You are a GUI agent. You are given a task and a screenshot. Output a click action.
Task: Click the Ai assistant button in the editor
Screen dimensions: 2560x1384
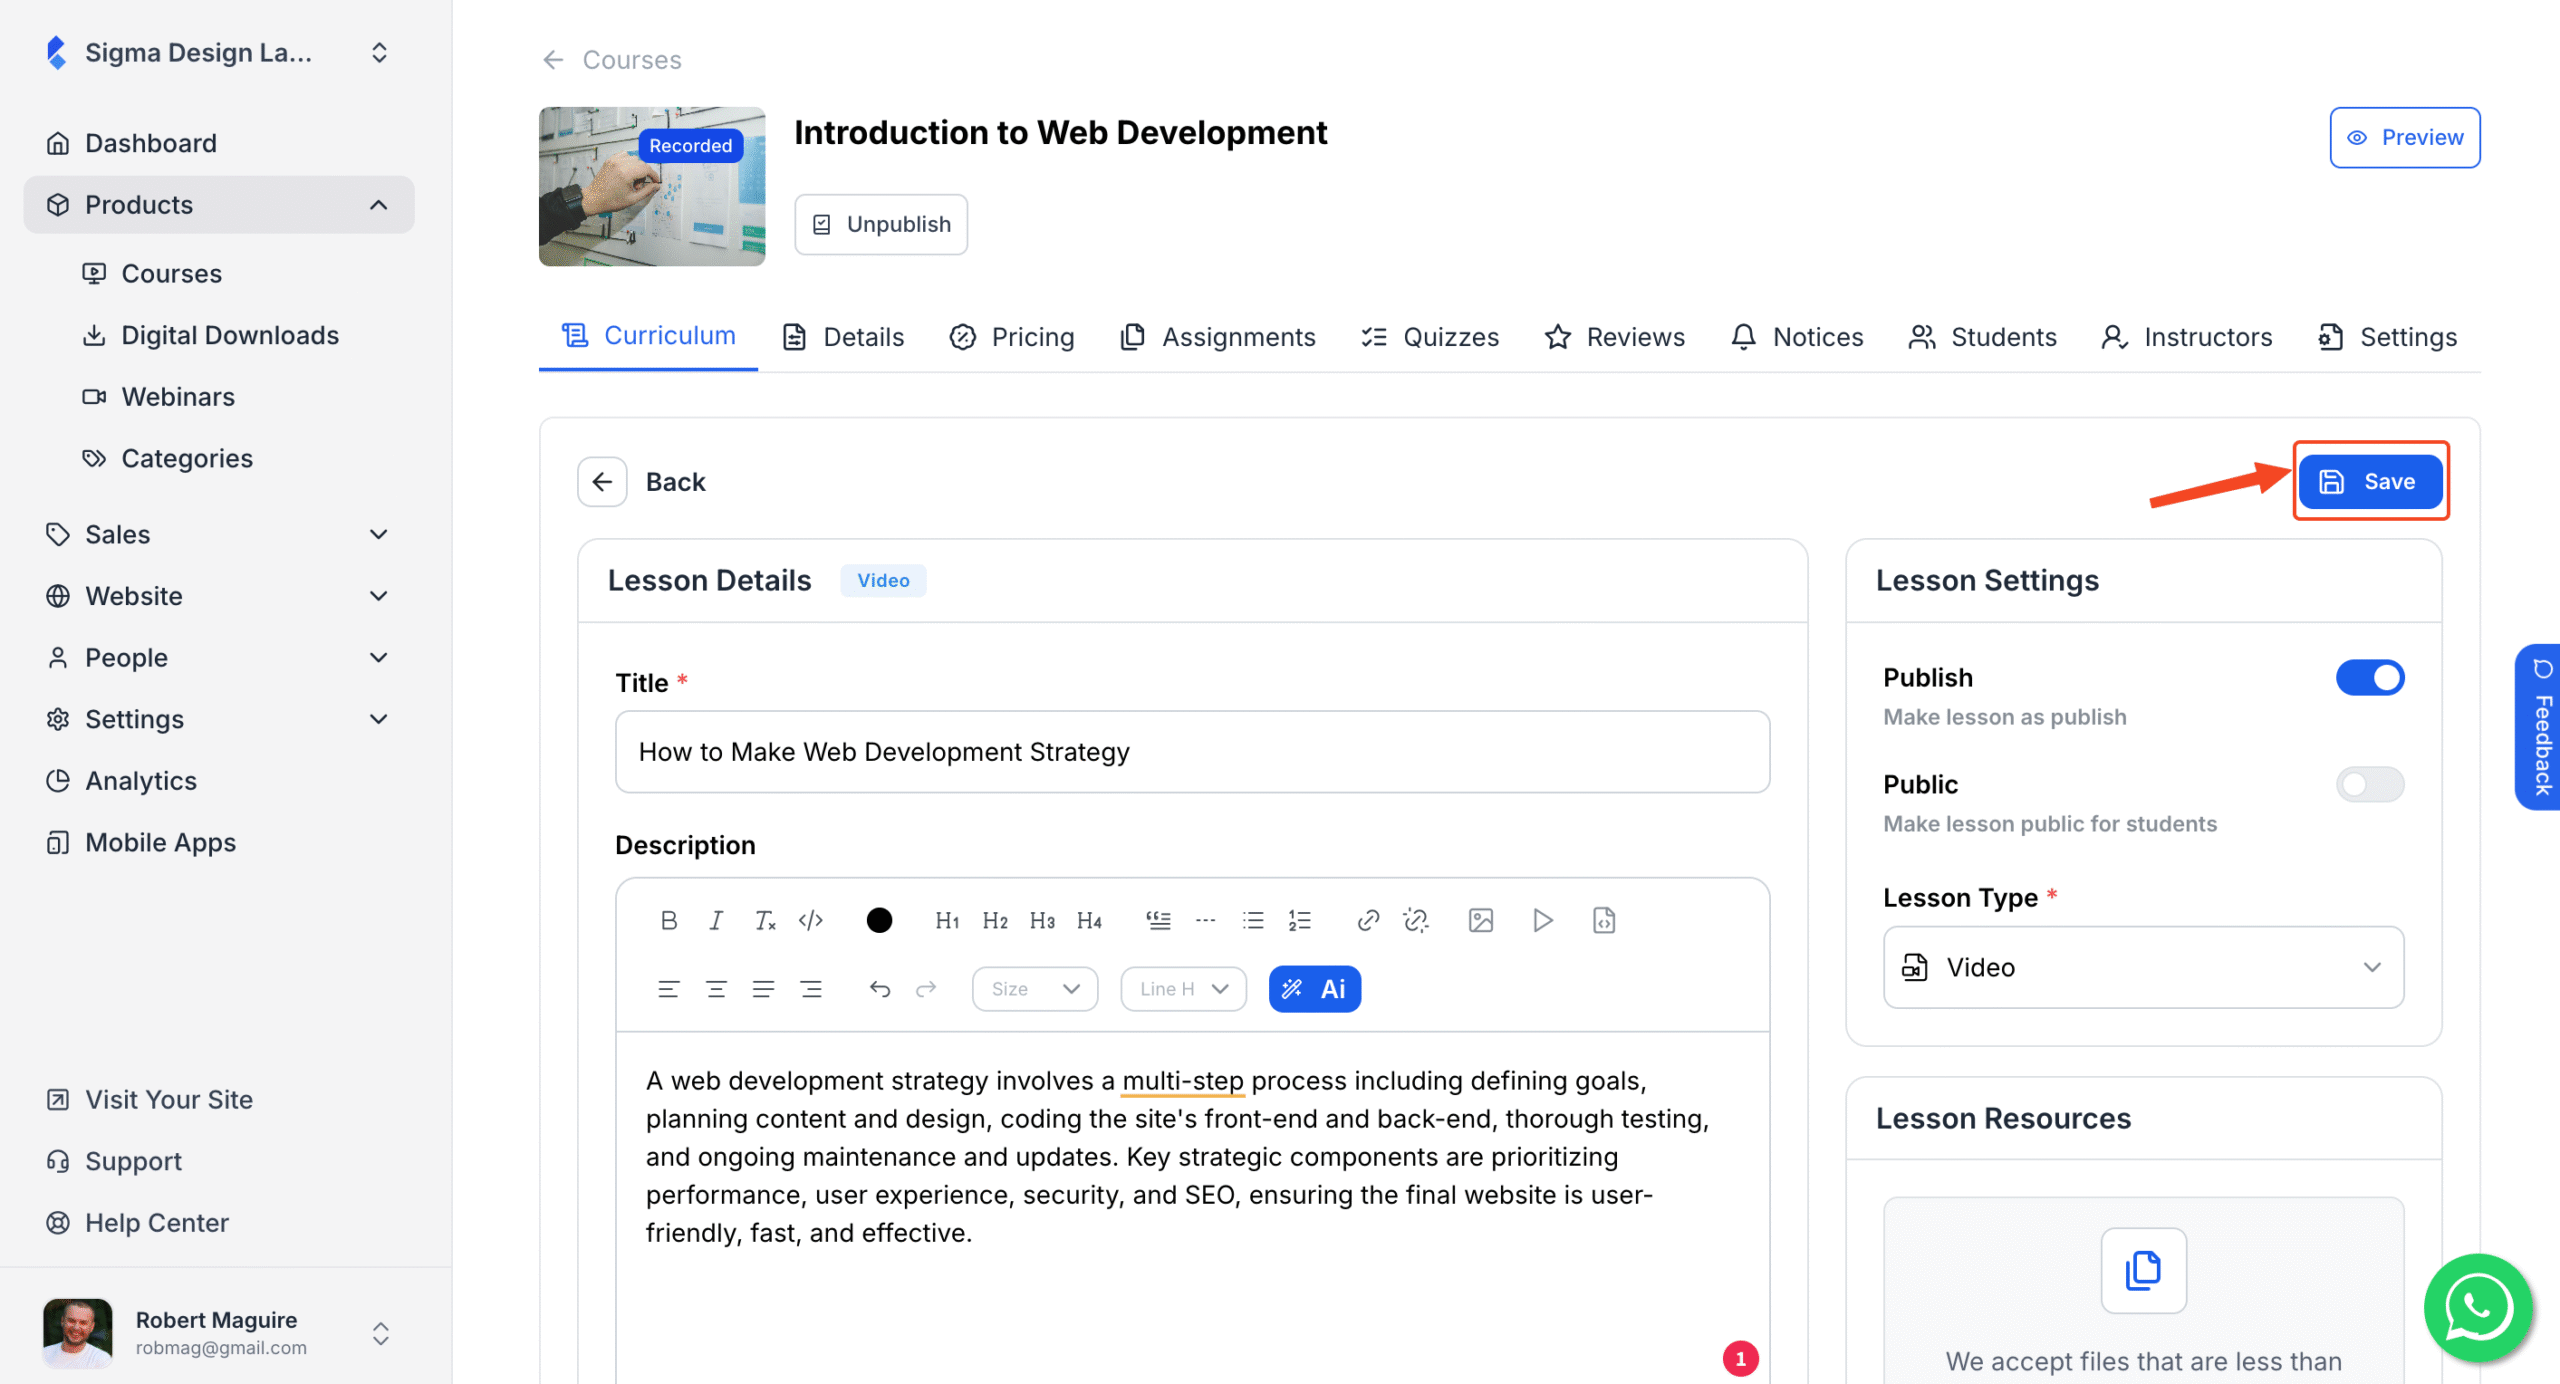coord(1315,988)
